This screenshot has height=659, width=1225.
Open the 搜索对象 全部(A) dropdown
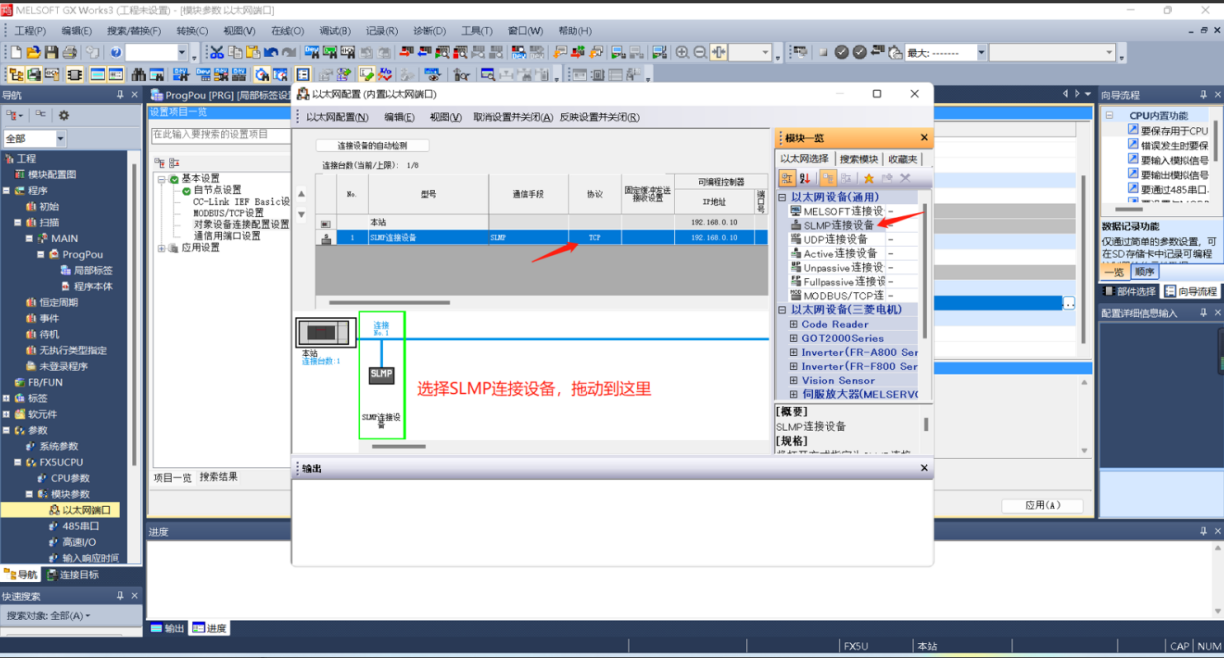click(49, 616)
